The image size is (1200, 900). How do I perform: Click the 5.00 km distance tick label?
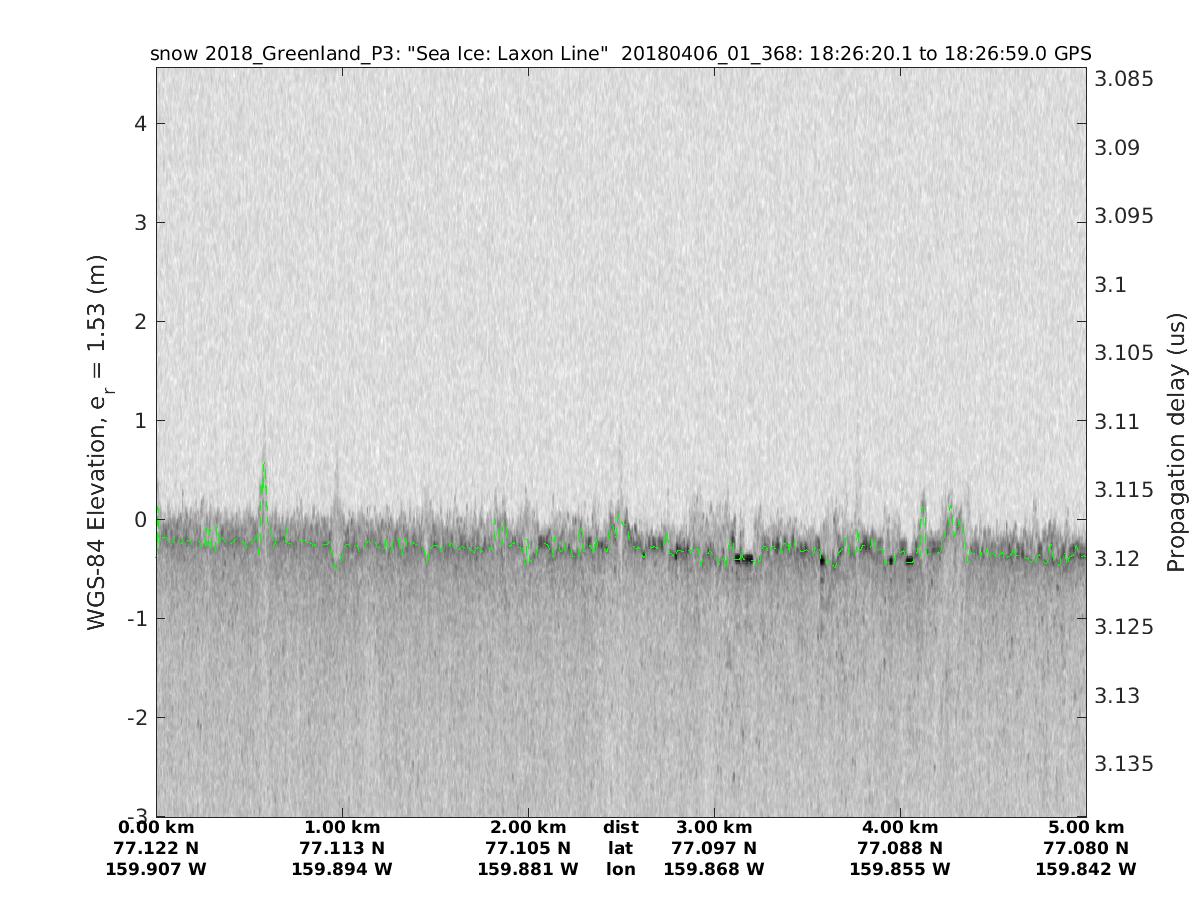1086,827
